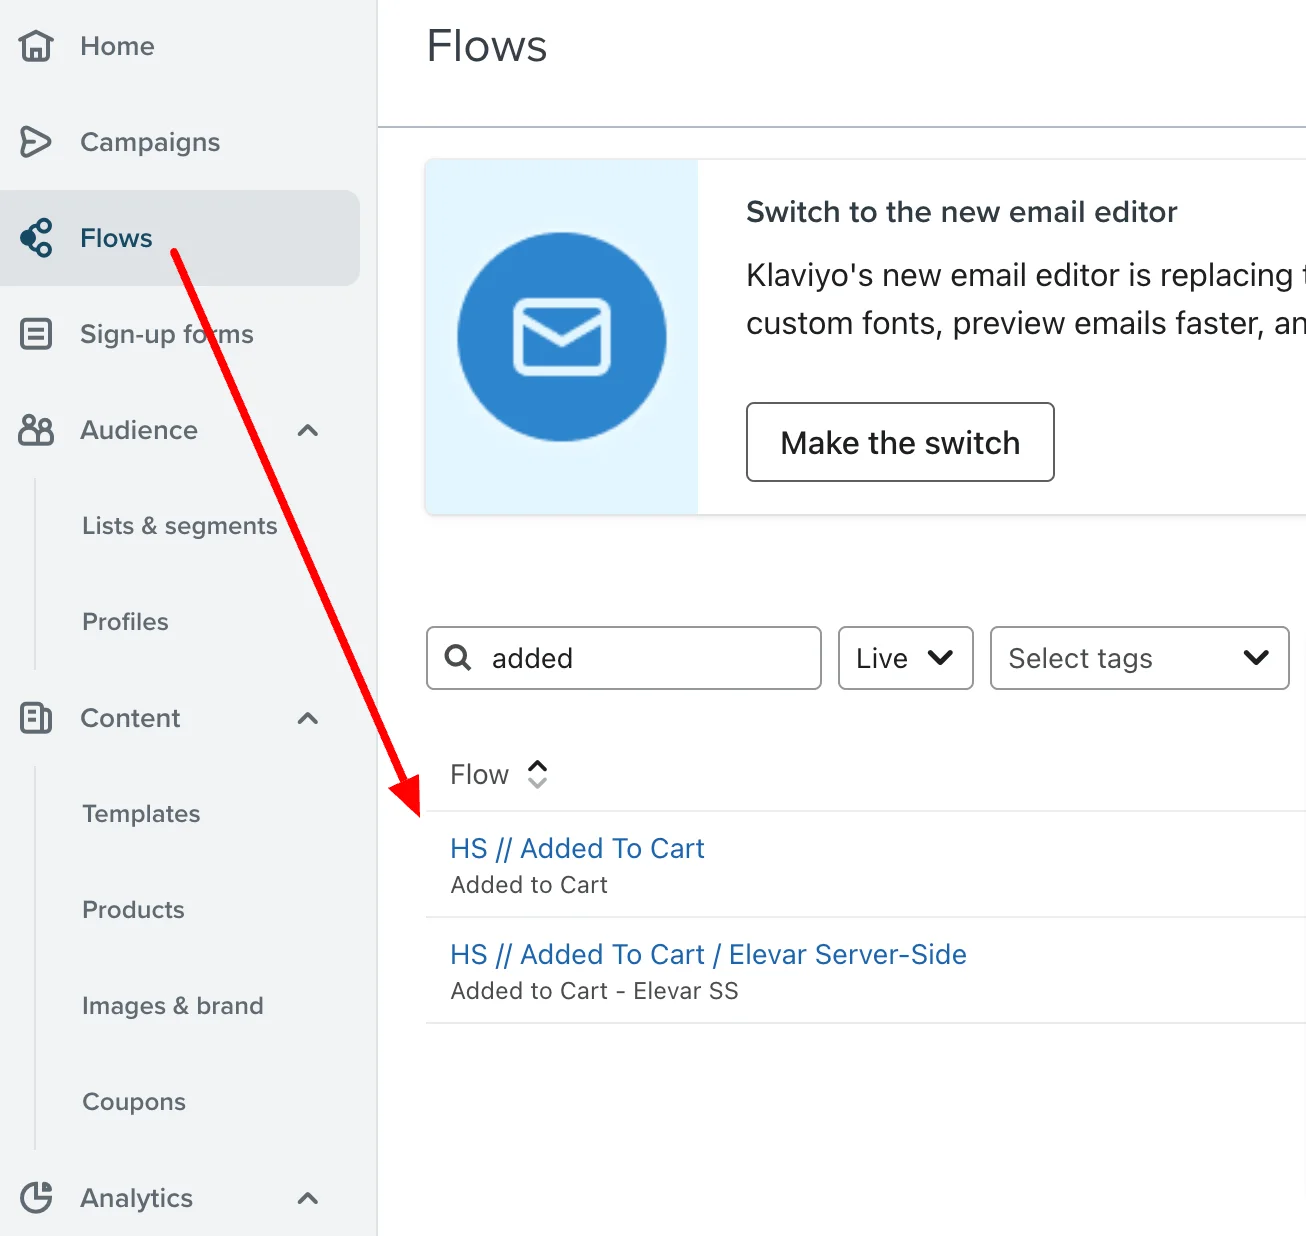The image size is (1306, 1236).
Task: Open Products under Content
Action: 133,910
